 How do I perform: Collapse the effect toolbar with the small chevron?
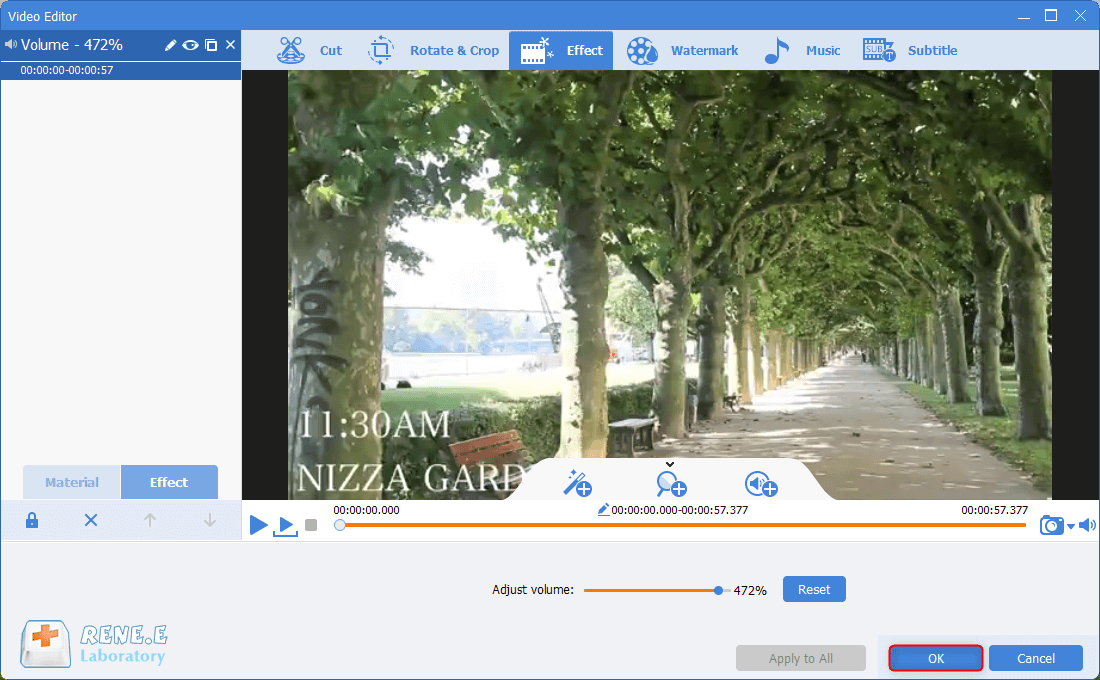pos(670,464)
